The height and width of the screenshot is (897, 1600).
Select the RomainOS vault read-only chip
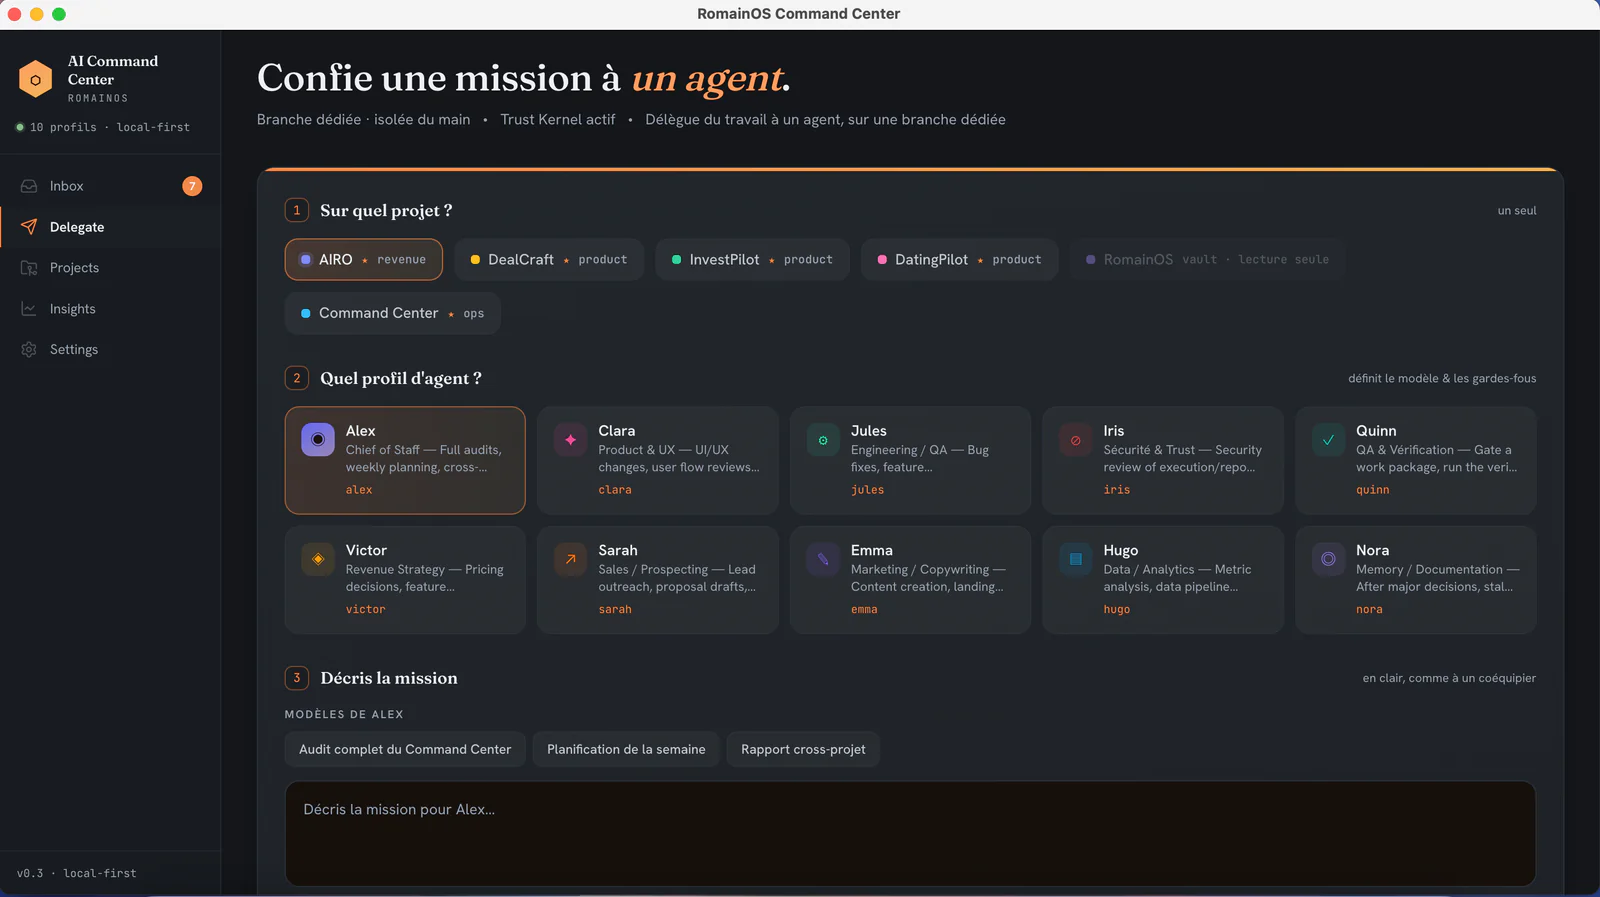[1207, 259]
